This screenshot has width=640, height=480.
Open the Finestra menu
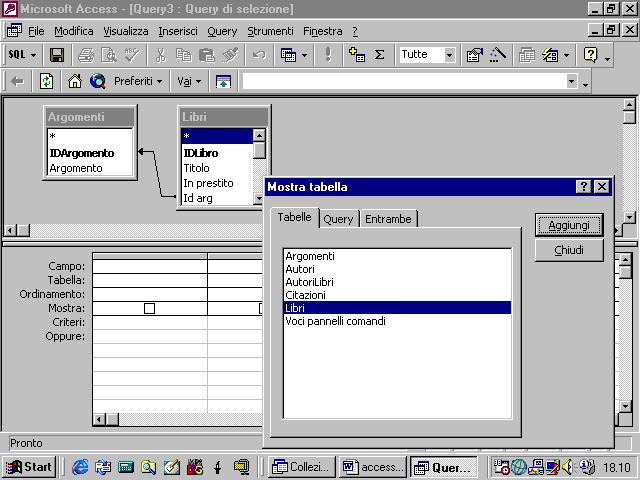tap(322, 31)
